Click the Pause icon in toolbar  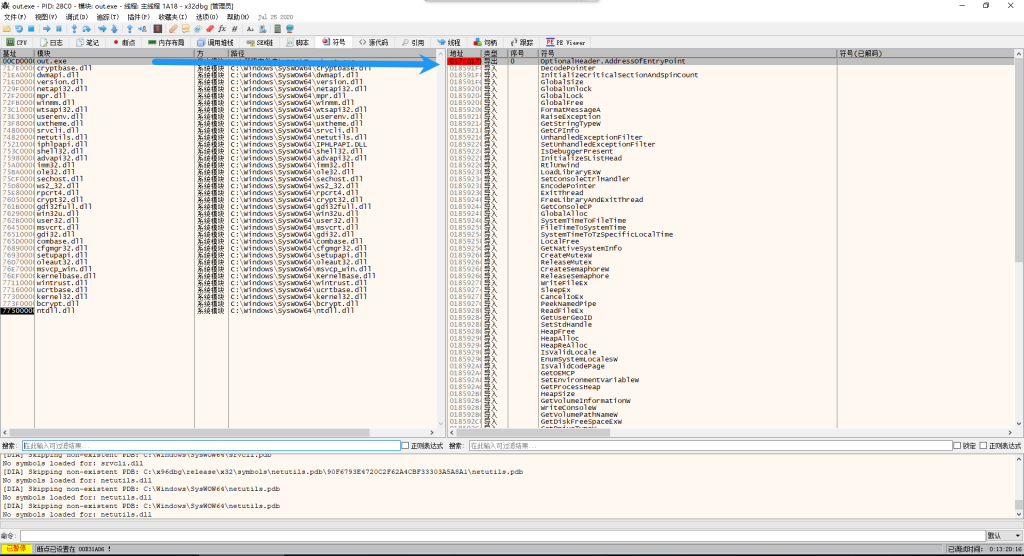pos(59,29)
